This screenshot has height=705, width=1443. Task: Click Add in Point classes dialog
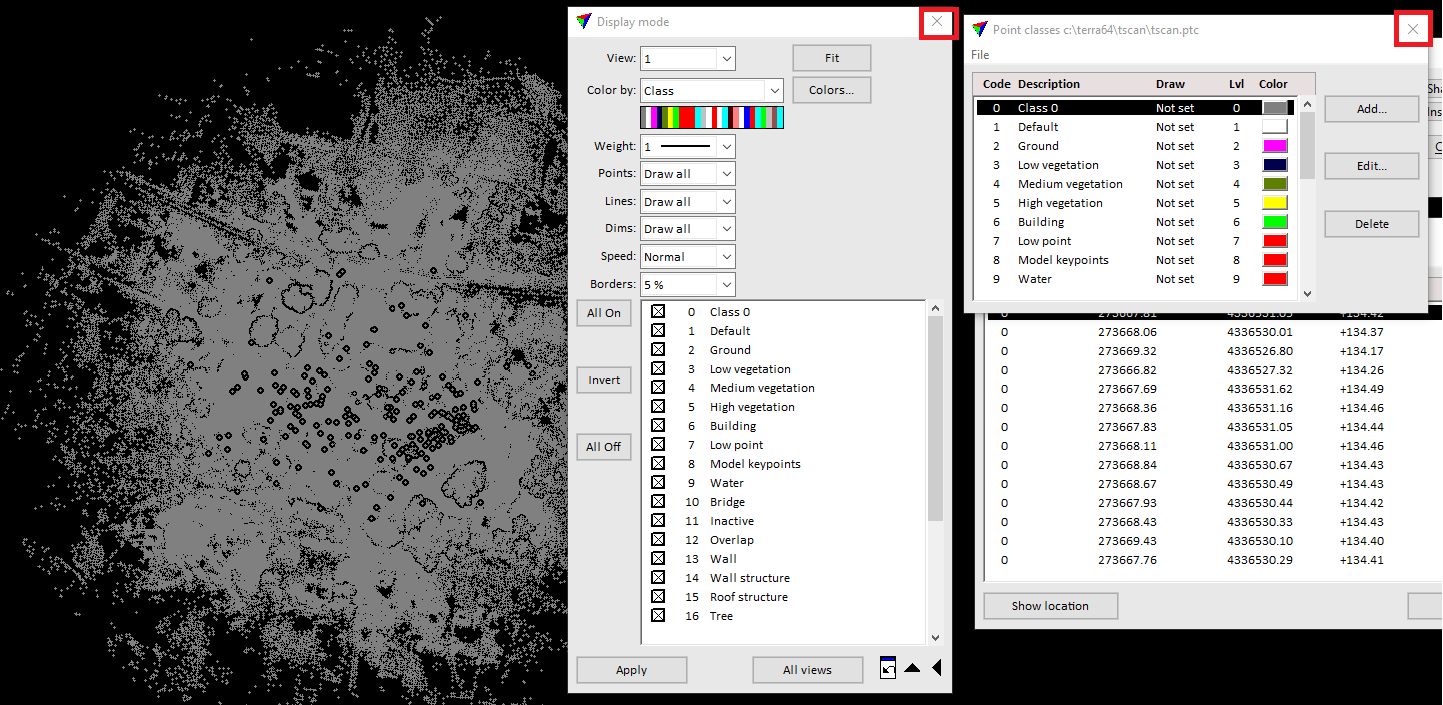(1371, 108)
